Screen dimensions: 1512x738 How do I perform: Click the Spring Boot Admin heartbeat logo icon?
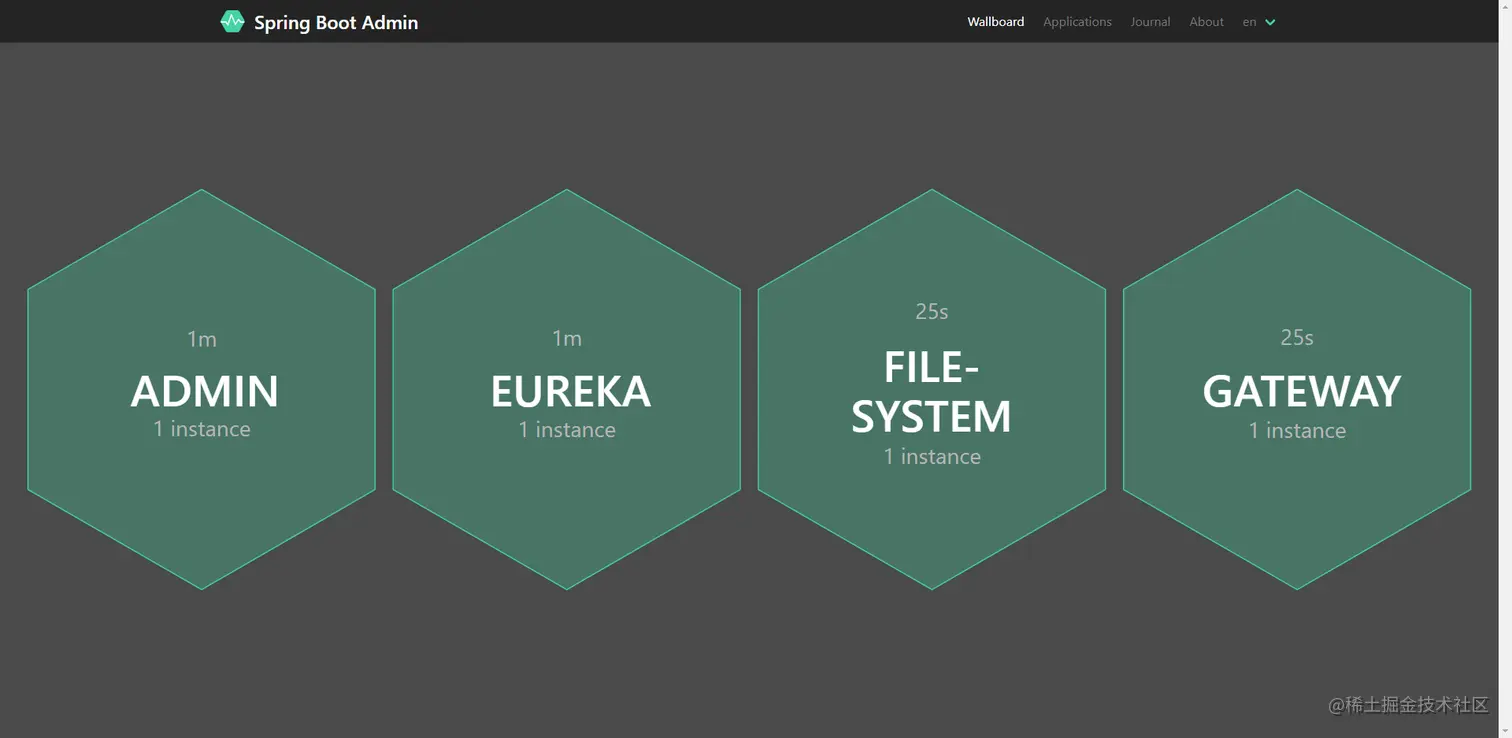[232, 21]
